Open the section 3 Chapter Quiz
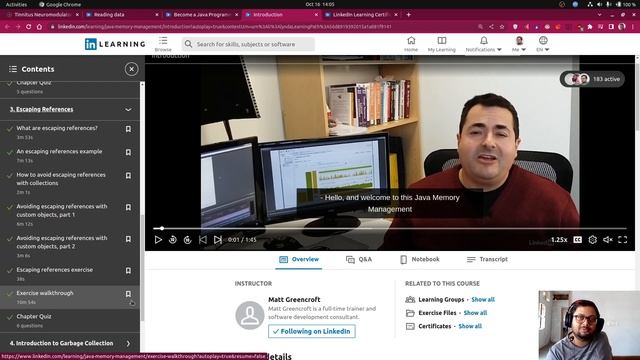 [34, 316]
